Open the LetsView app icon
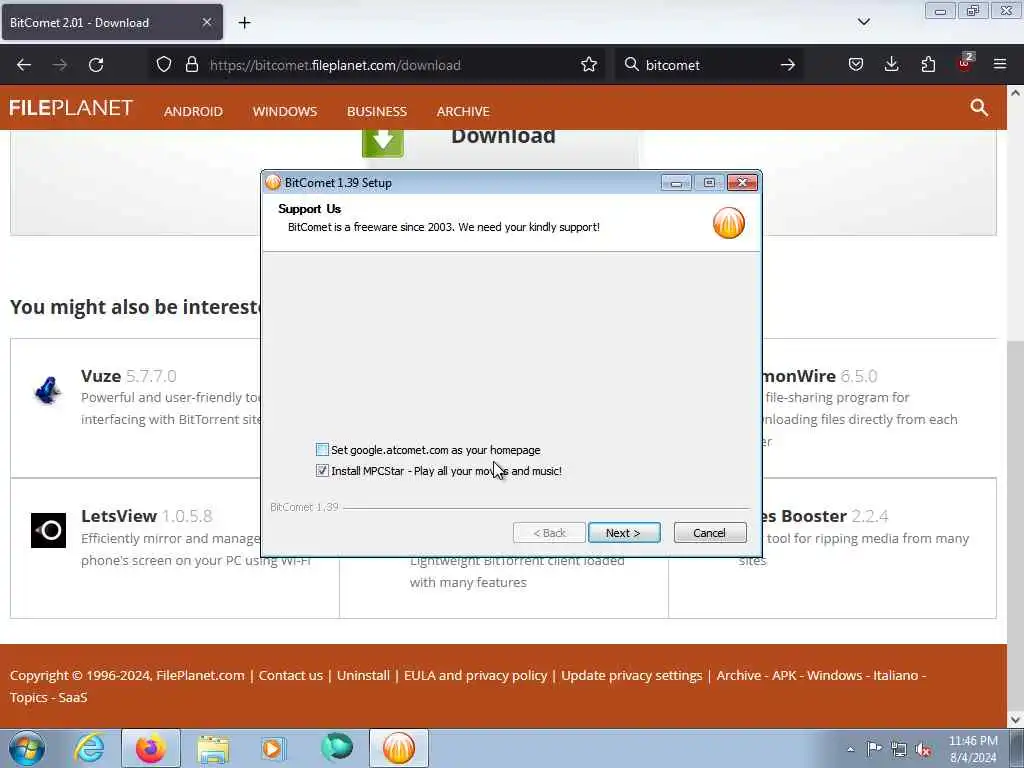Viewport: 1024px width, 768px height. [48, 530]
